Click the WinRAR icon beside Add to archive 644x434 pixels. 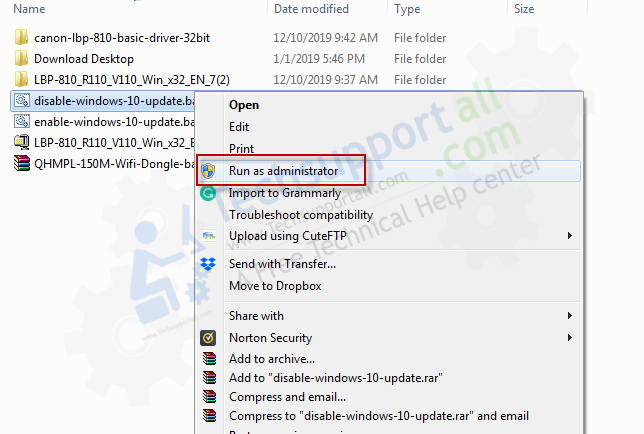[209, 359]
